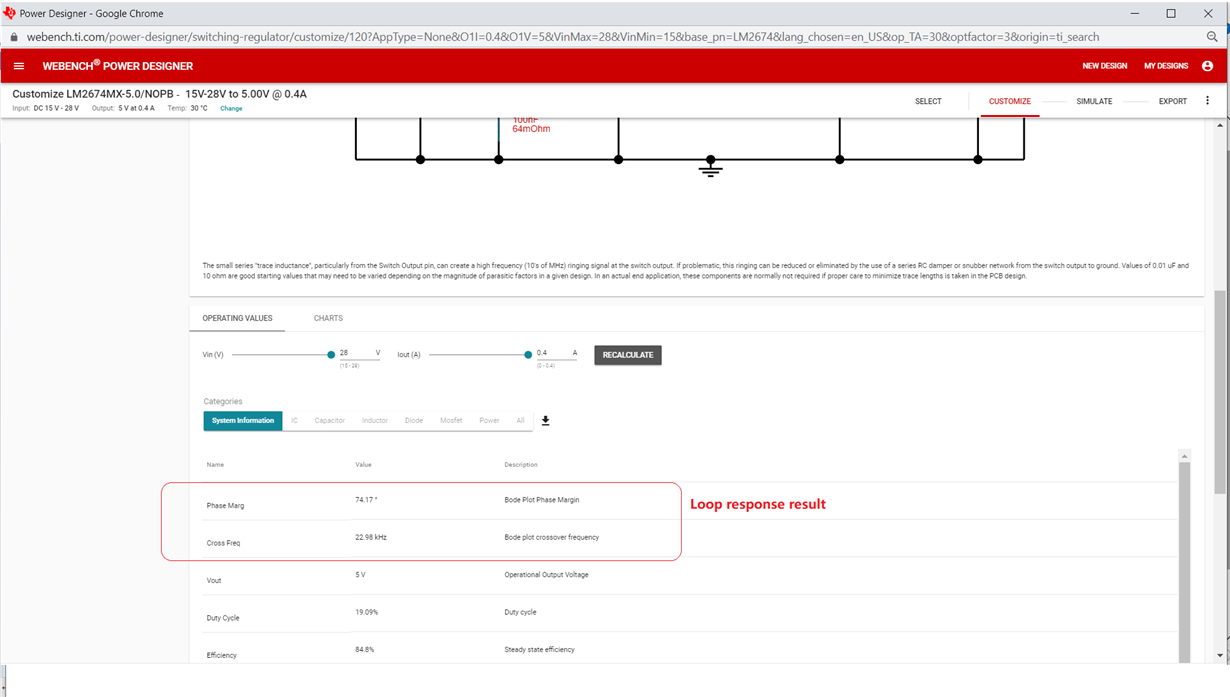Click the Vout row name
Screen dimensions: 1230x697
[214, 580]
